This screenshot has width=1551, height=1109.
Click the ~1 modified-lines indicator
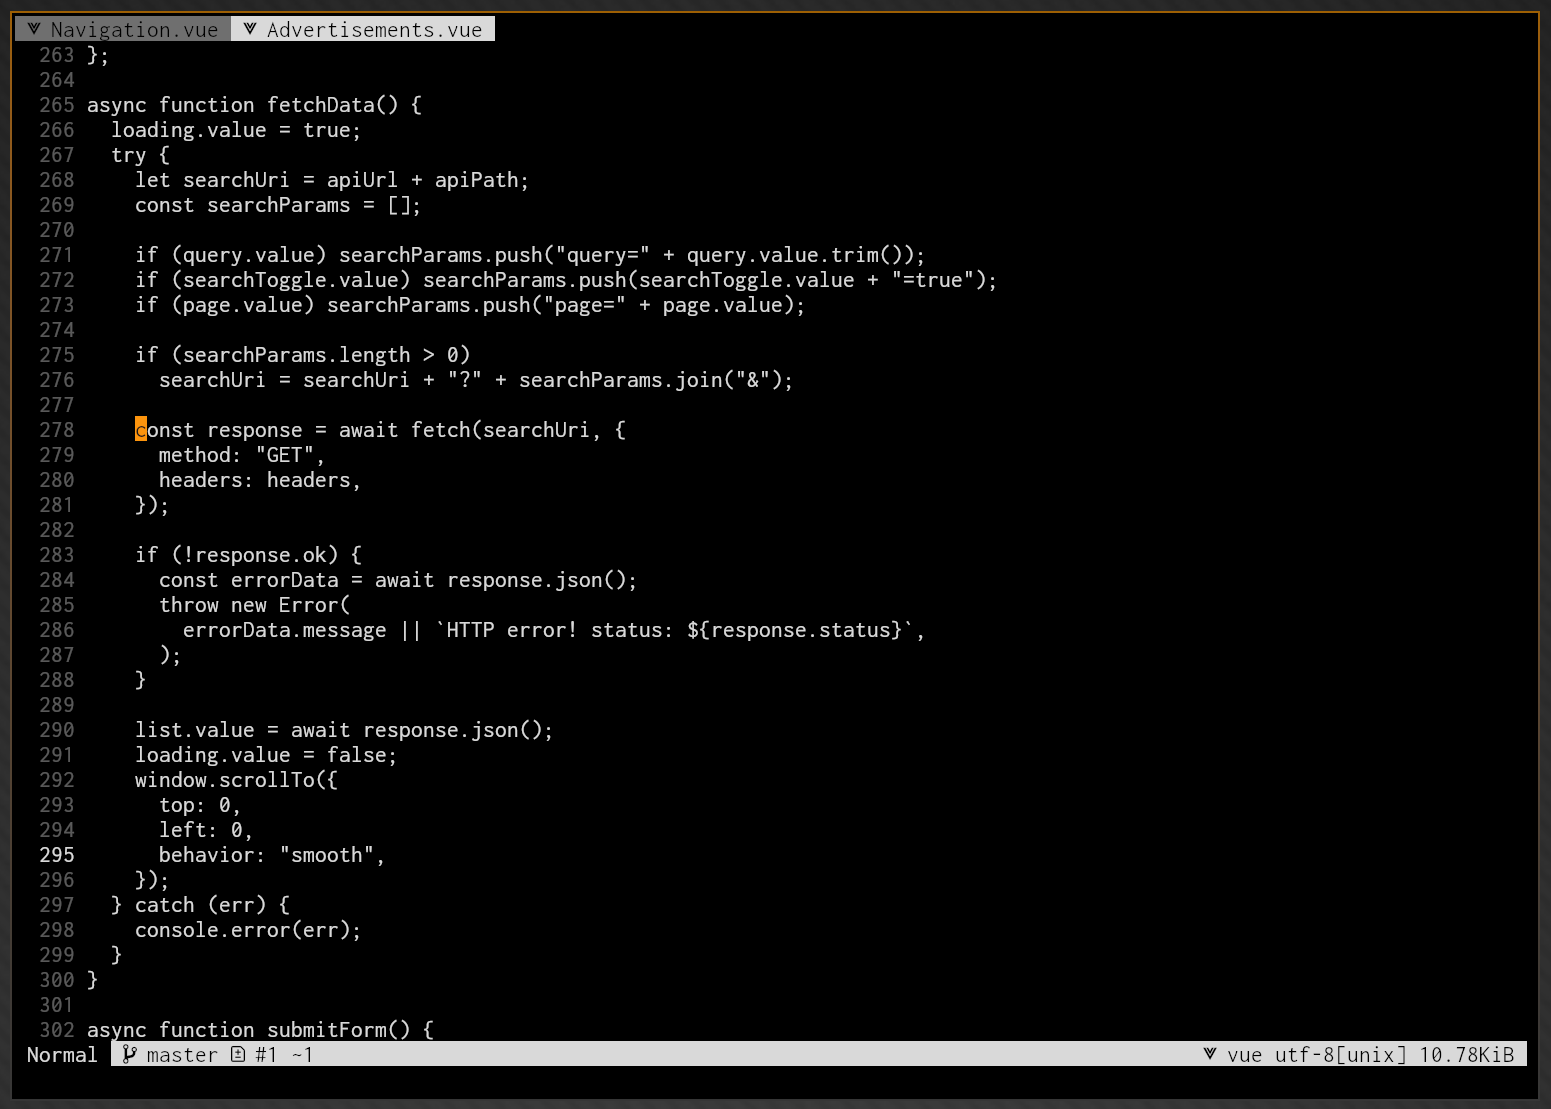point(301,1054)
